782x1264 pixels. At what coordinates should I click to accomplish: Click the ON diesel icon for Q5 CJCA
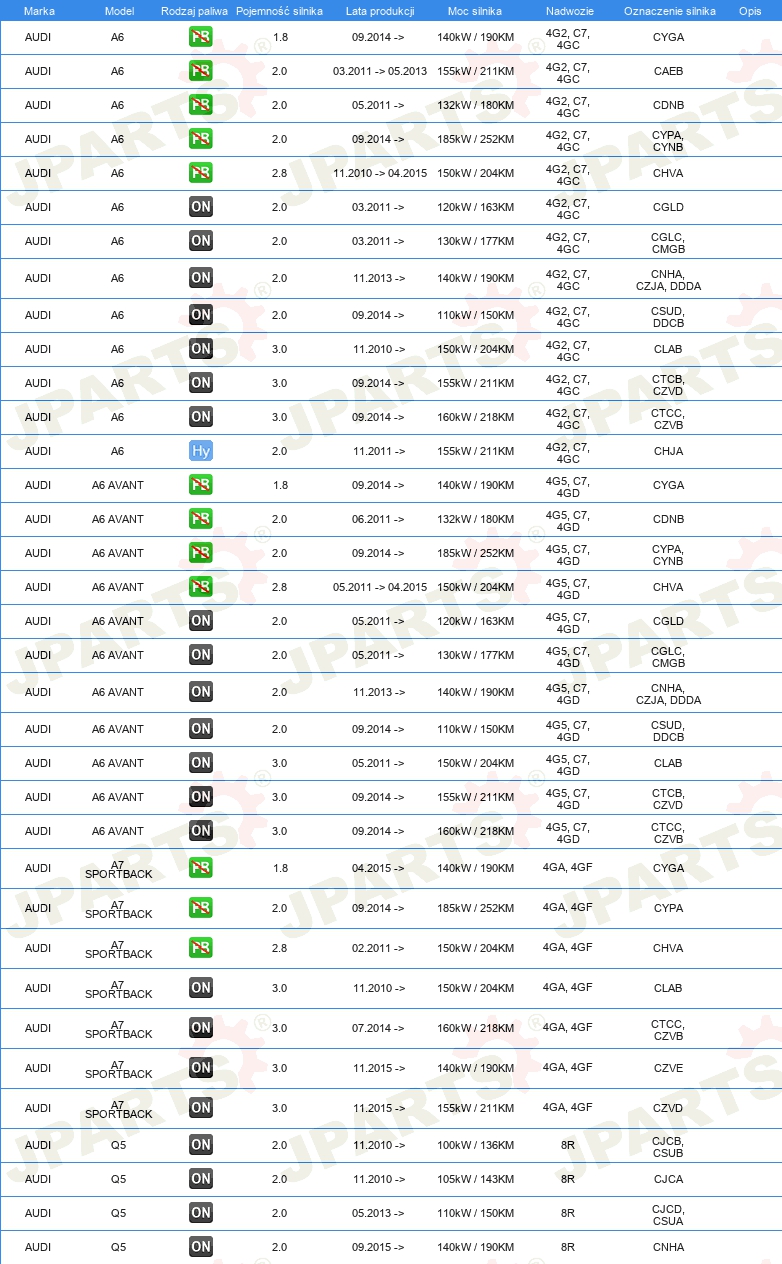tap(201, 1179)
